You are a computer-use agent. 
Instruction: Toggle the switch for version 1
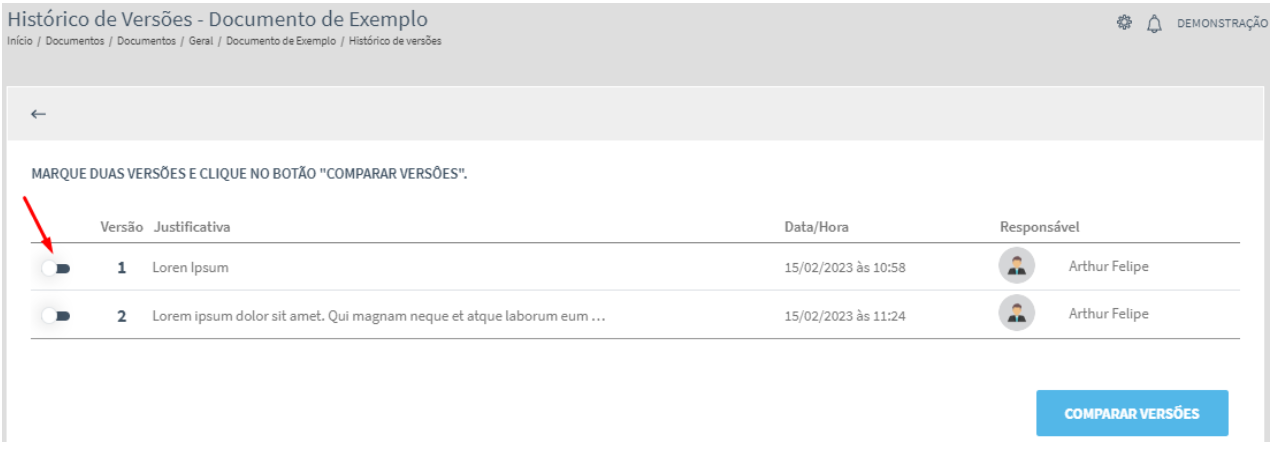coord(56,268)
